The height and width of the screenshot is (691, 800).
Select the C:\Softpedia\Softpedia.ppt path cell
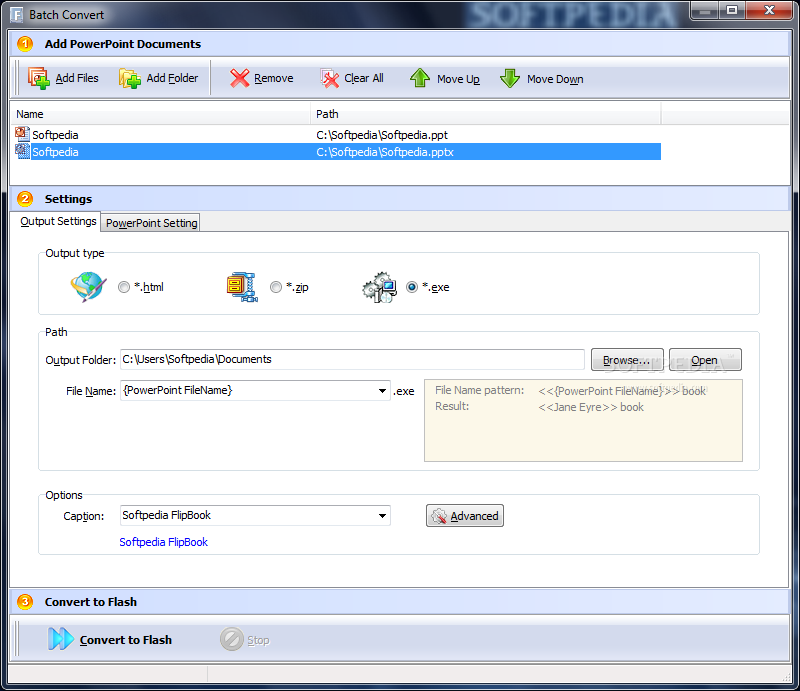coord(382,135)
